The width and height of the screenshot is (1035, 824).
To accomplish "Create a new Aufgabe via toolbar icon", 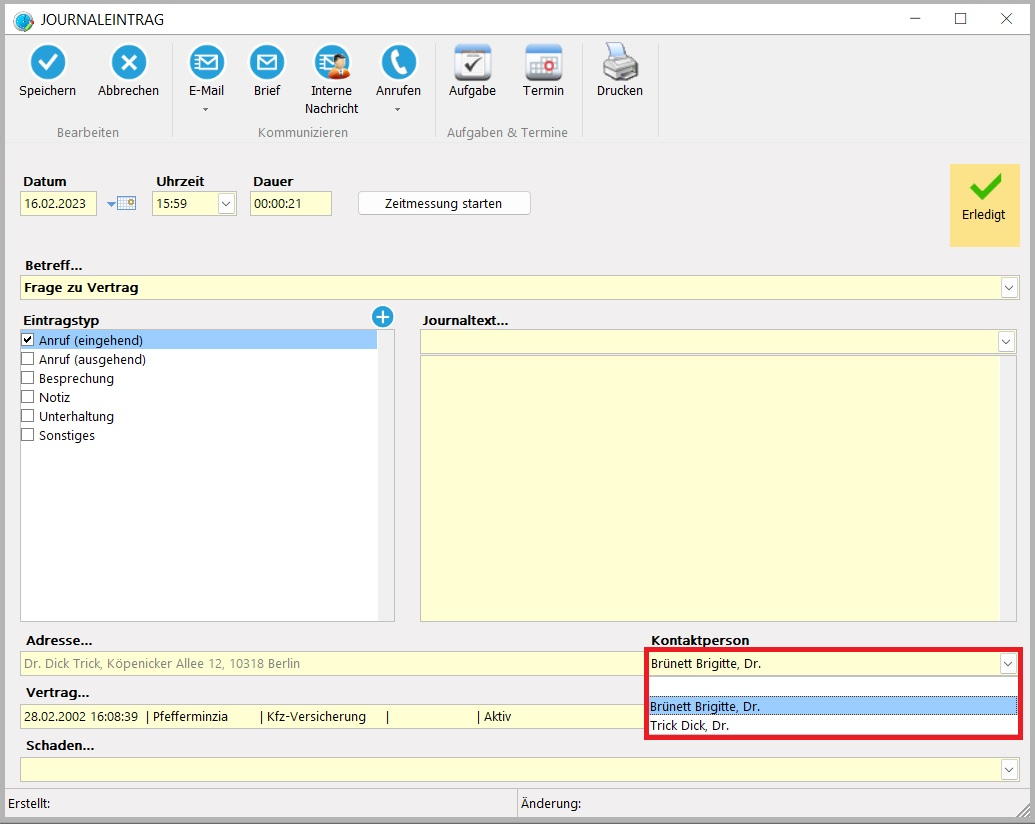I will pyautogui.click(x=472, y=63).
